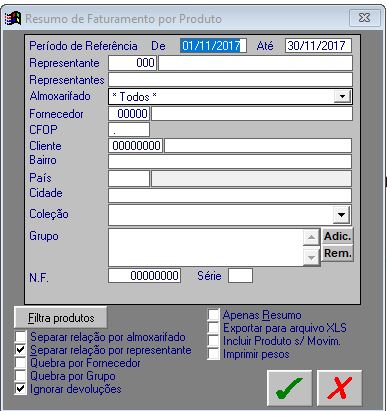Click the Filtra produtos button

(x=61, y=318)
